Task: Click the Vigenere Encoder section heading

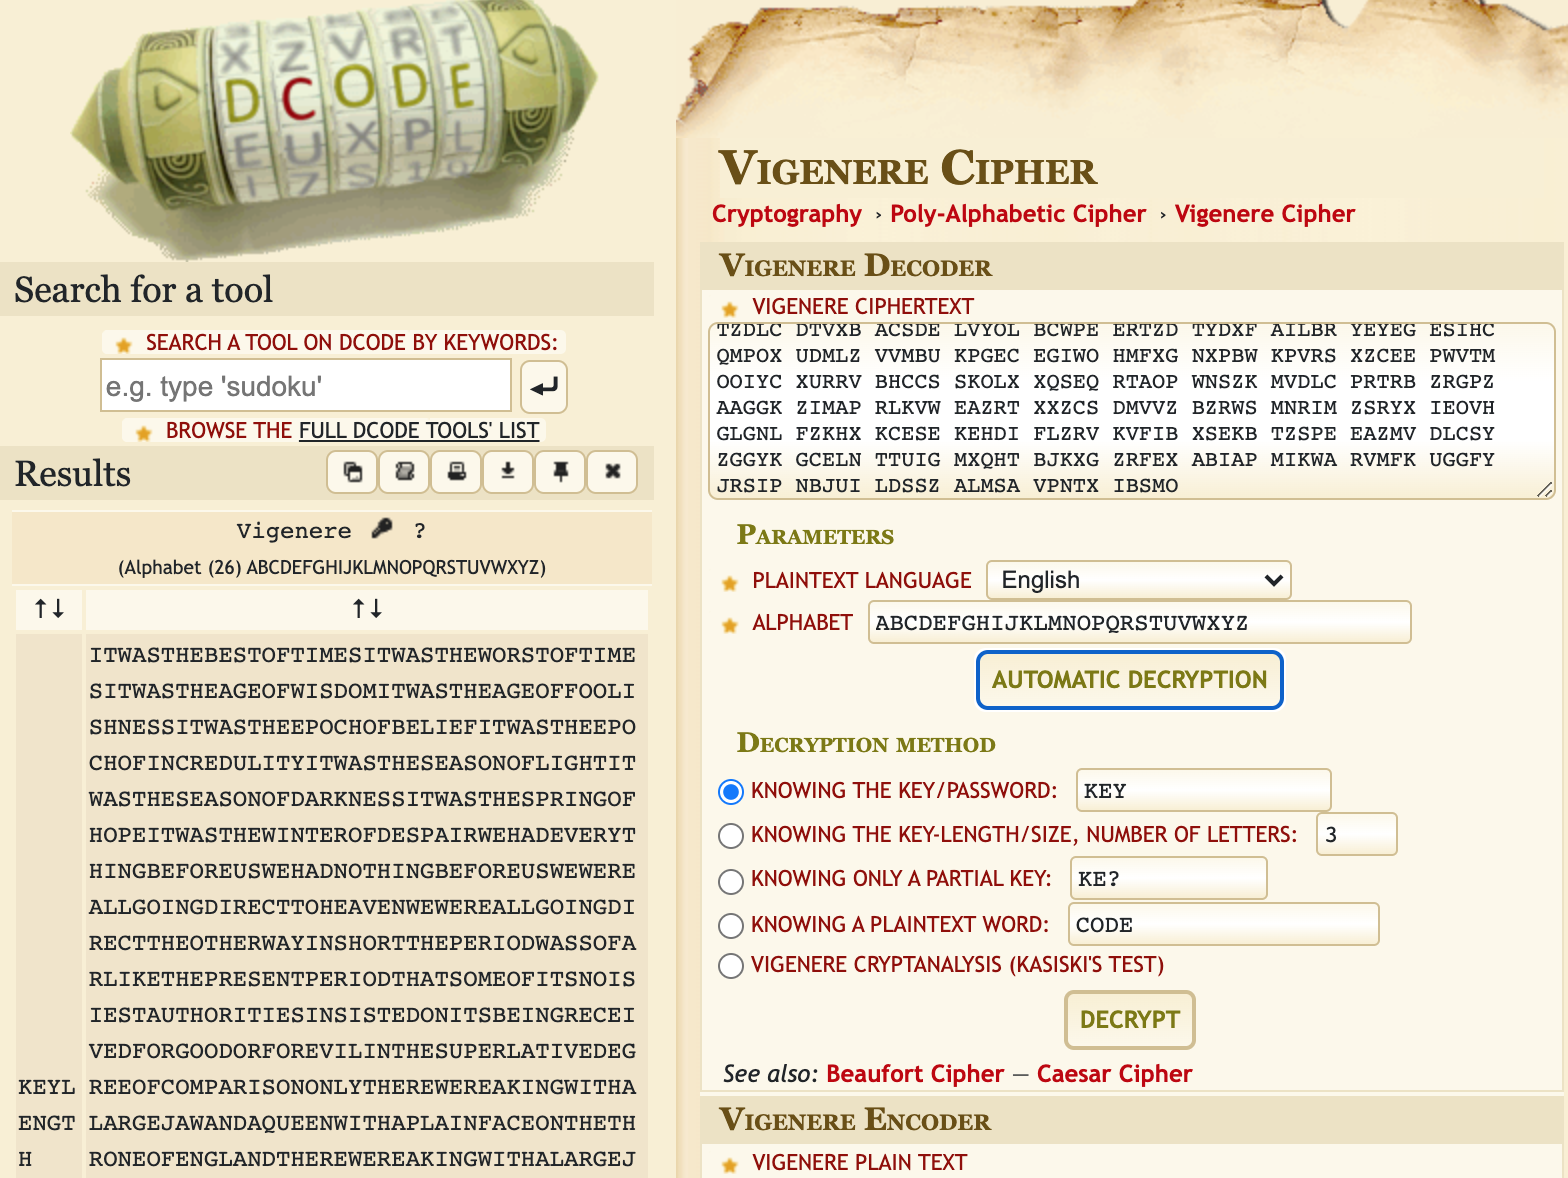Action: (x=855, y=1120)
